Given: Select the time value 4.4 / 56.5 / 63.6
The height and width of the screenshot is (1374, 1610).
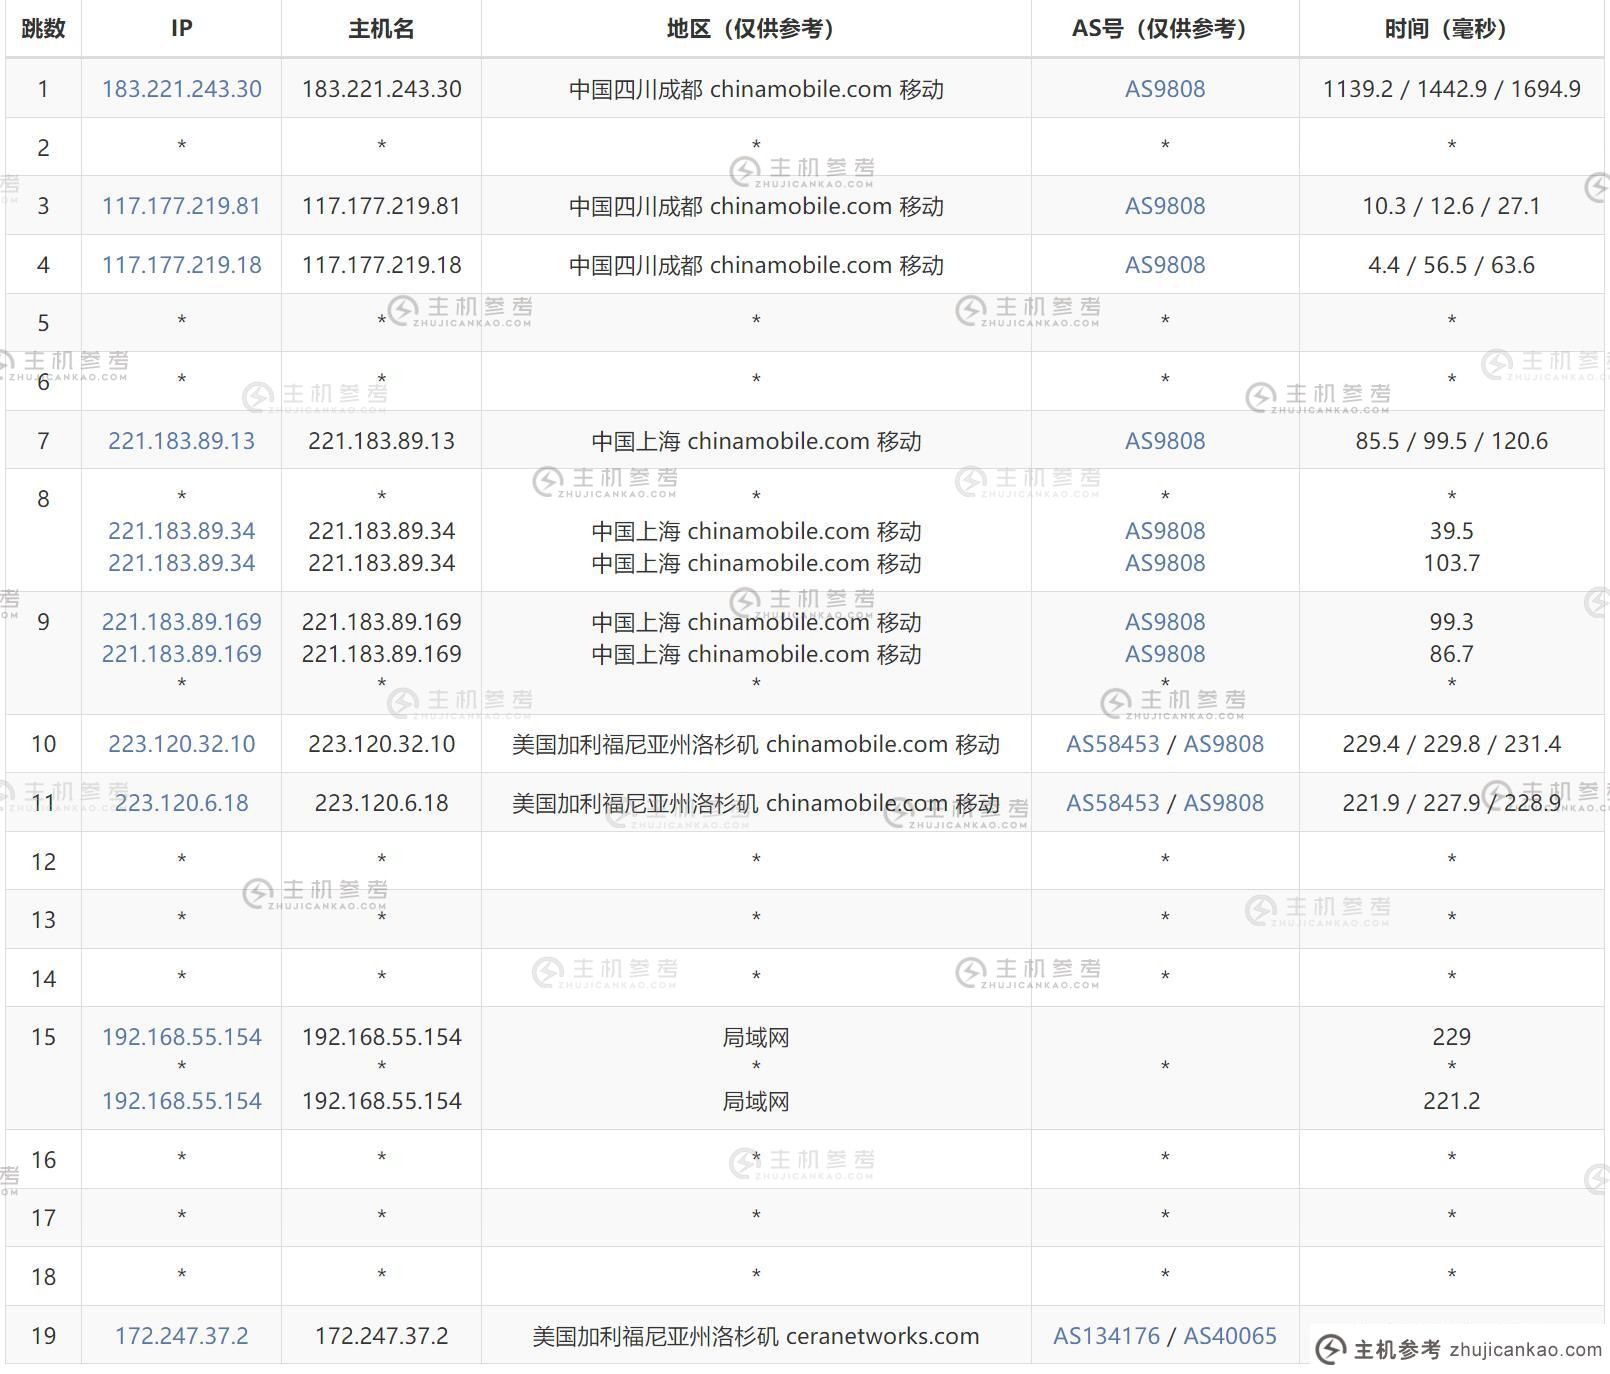Looking at the screenshot, I should pyautogui.click(x=1451, y=265).
